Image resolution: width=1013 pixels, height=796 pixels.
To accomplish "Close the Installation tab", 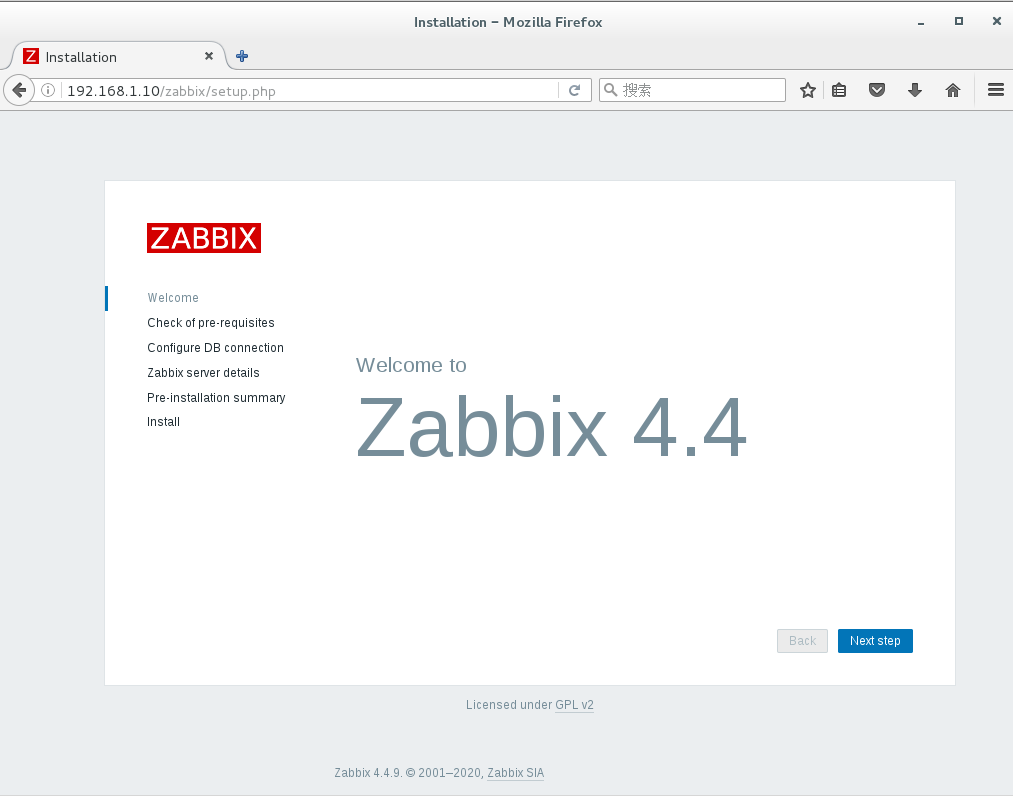I will tap(209, 56).
